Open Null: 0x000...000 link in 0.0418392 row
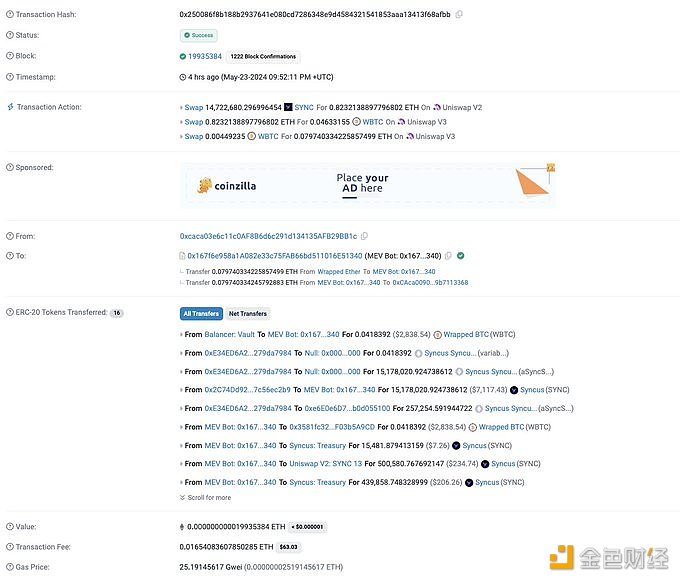 coord(332,353)
